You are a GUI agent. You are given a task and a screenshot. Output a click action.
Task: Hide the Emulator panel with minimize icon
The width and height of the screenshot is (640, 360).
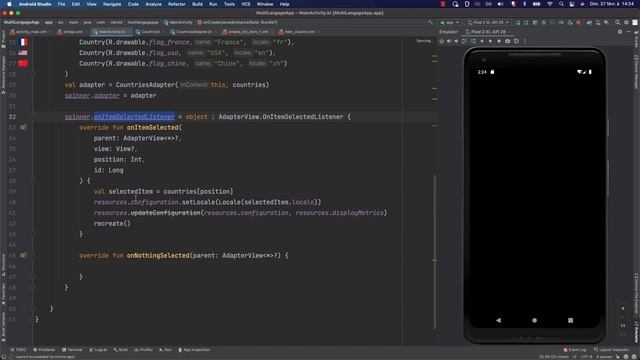[629, 31]
